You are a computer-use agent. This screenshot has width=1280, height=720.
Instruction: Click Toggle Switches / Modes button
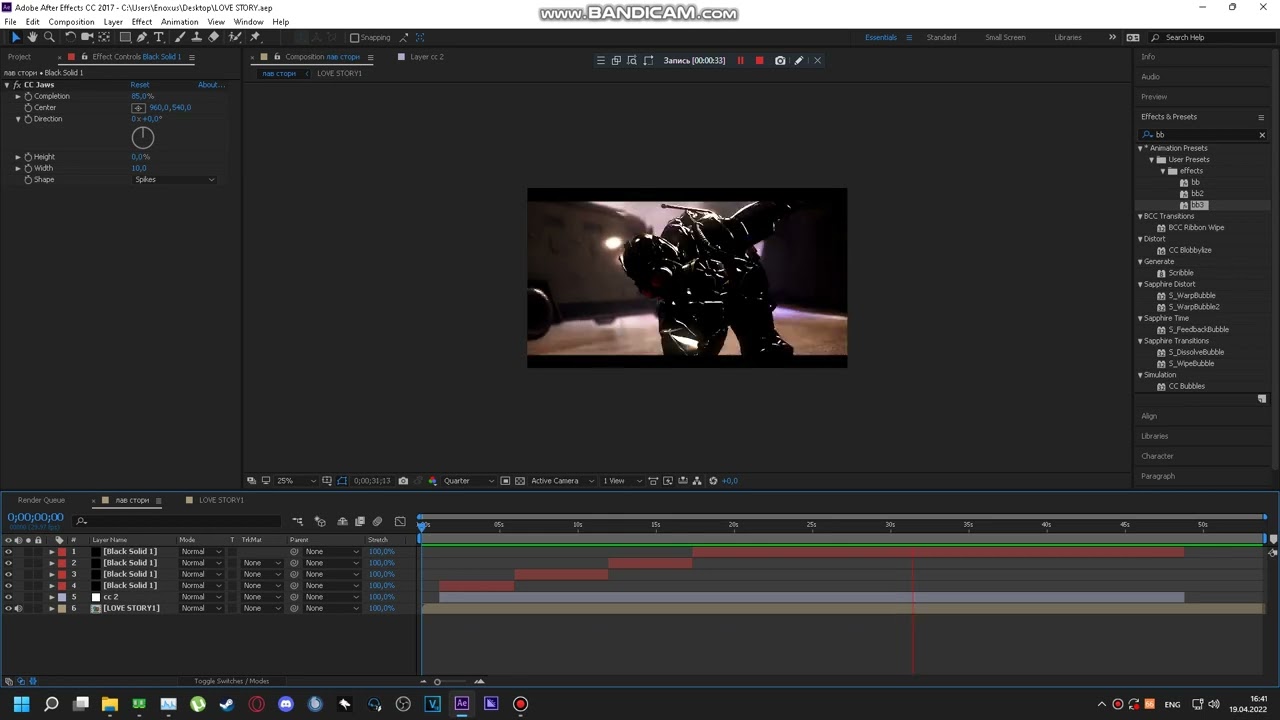(231, 681)
